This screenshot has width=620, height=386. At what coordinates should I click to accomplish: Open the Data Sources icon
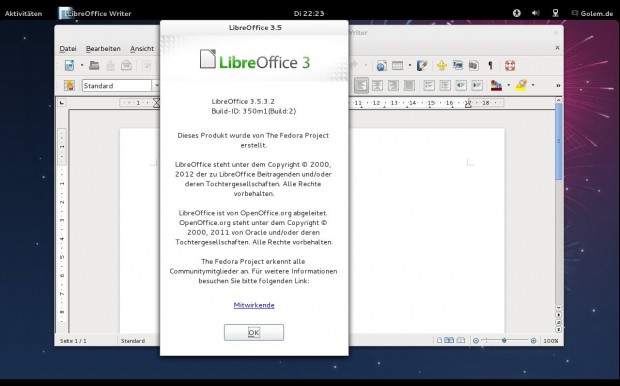[474, 66]
